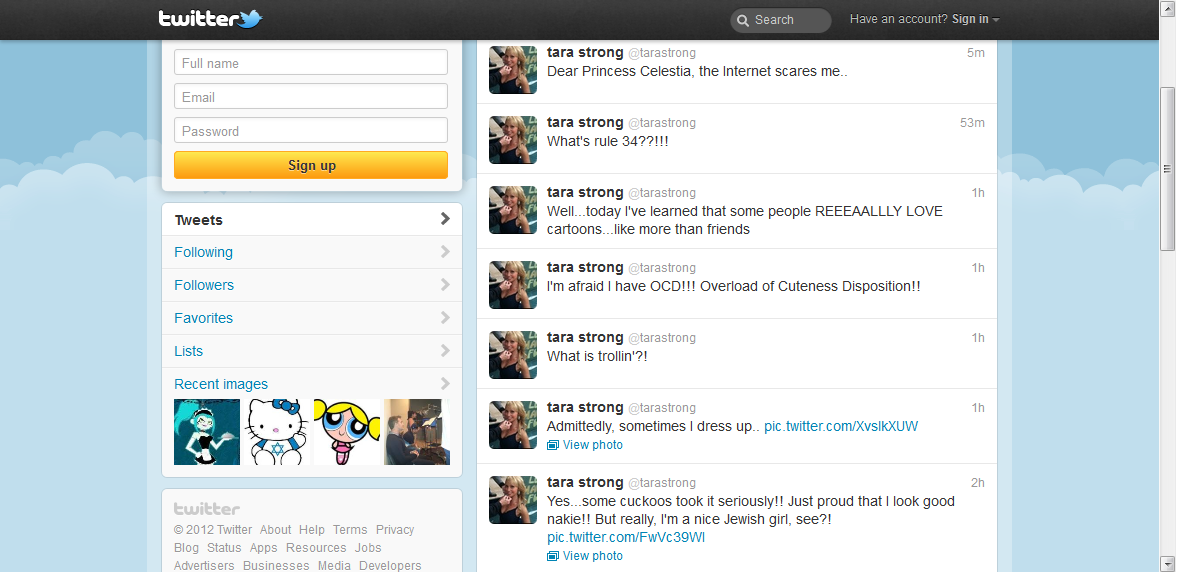Screen dimensions: 1177x572
Task: Click avatar on OCD tweet
Action: (x=513, y=284)
